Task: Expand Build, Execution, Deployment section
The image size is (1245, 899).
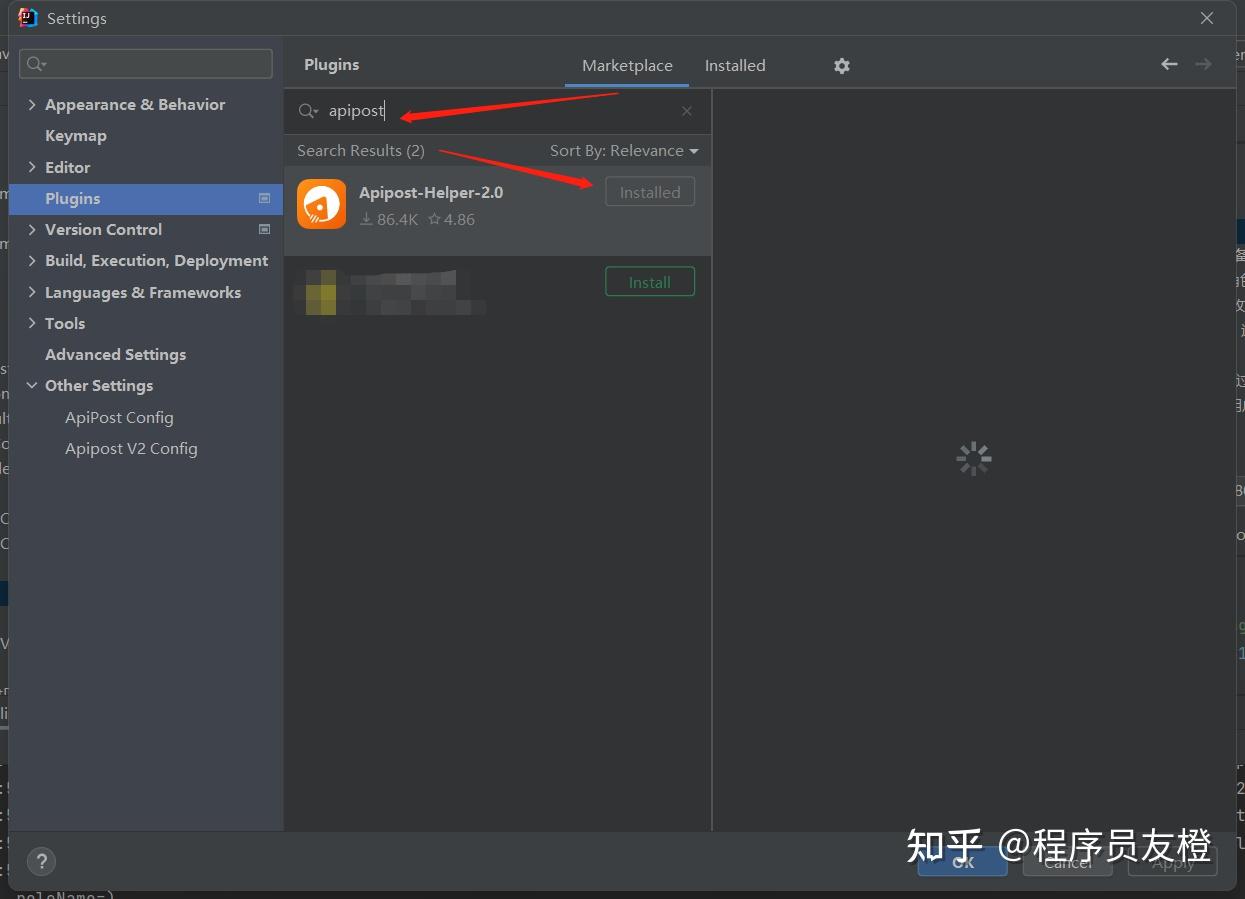Action: pyautogui.click(x=32, y=261)
